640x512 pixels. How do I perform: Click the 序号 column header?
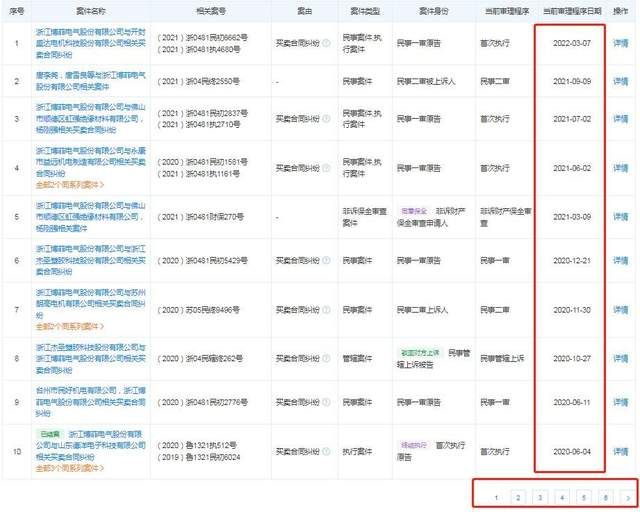pyautogui.click(x=16, y=11)
